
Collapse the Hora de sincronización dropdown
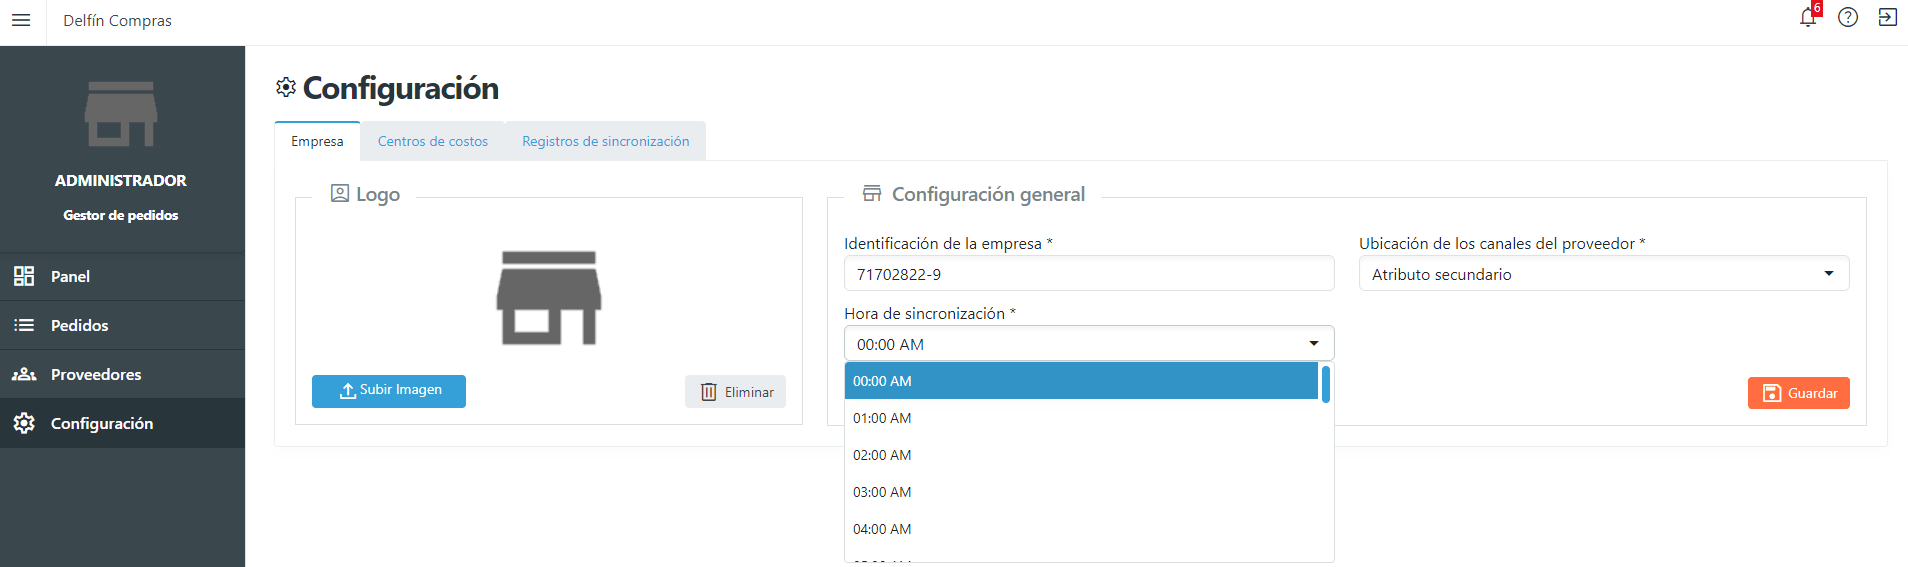[x=1088, y=344]
